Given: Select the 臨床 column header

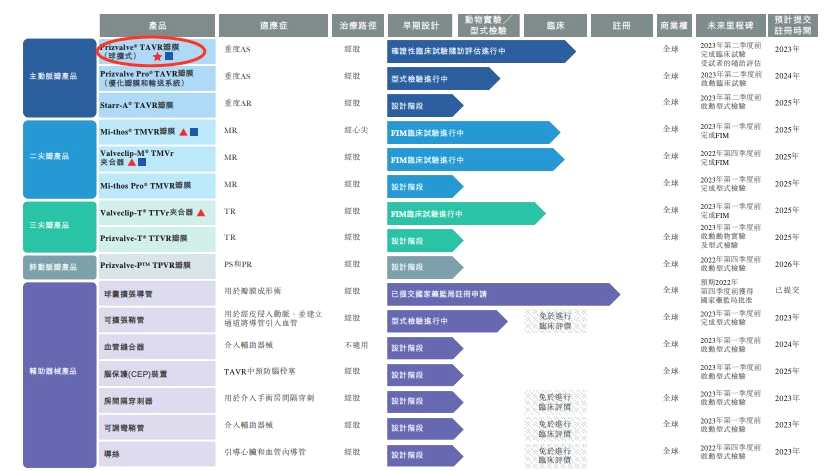Looking at the screenshot, I should click(555, 25).
